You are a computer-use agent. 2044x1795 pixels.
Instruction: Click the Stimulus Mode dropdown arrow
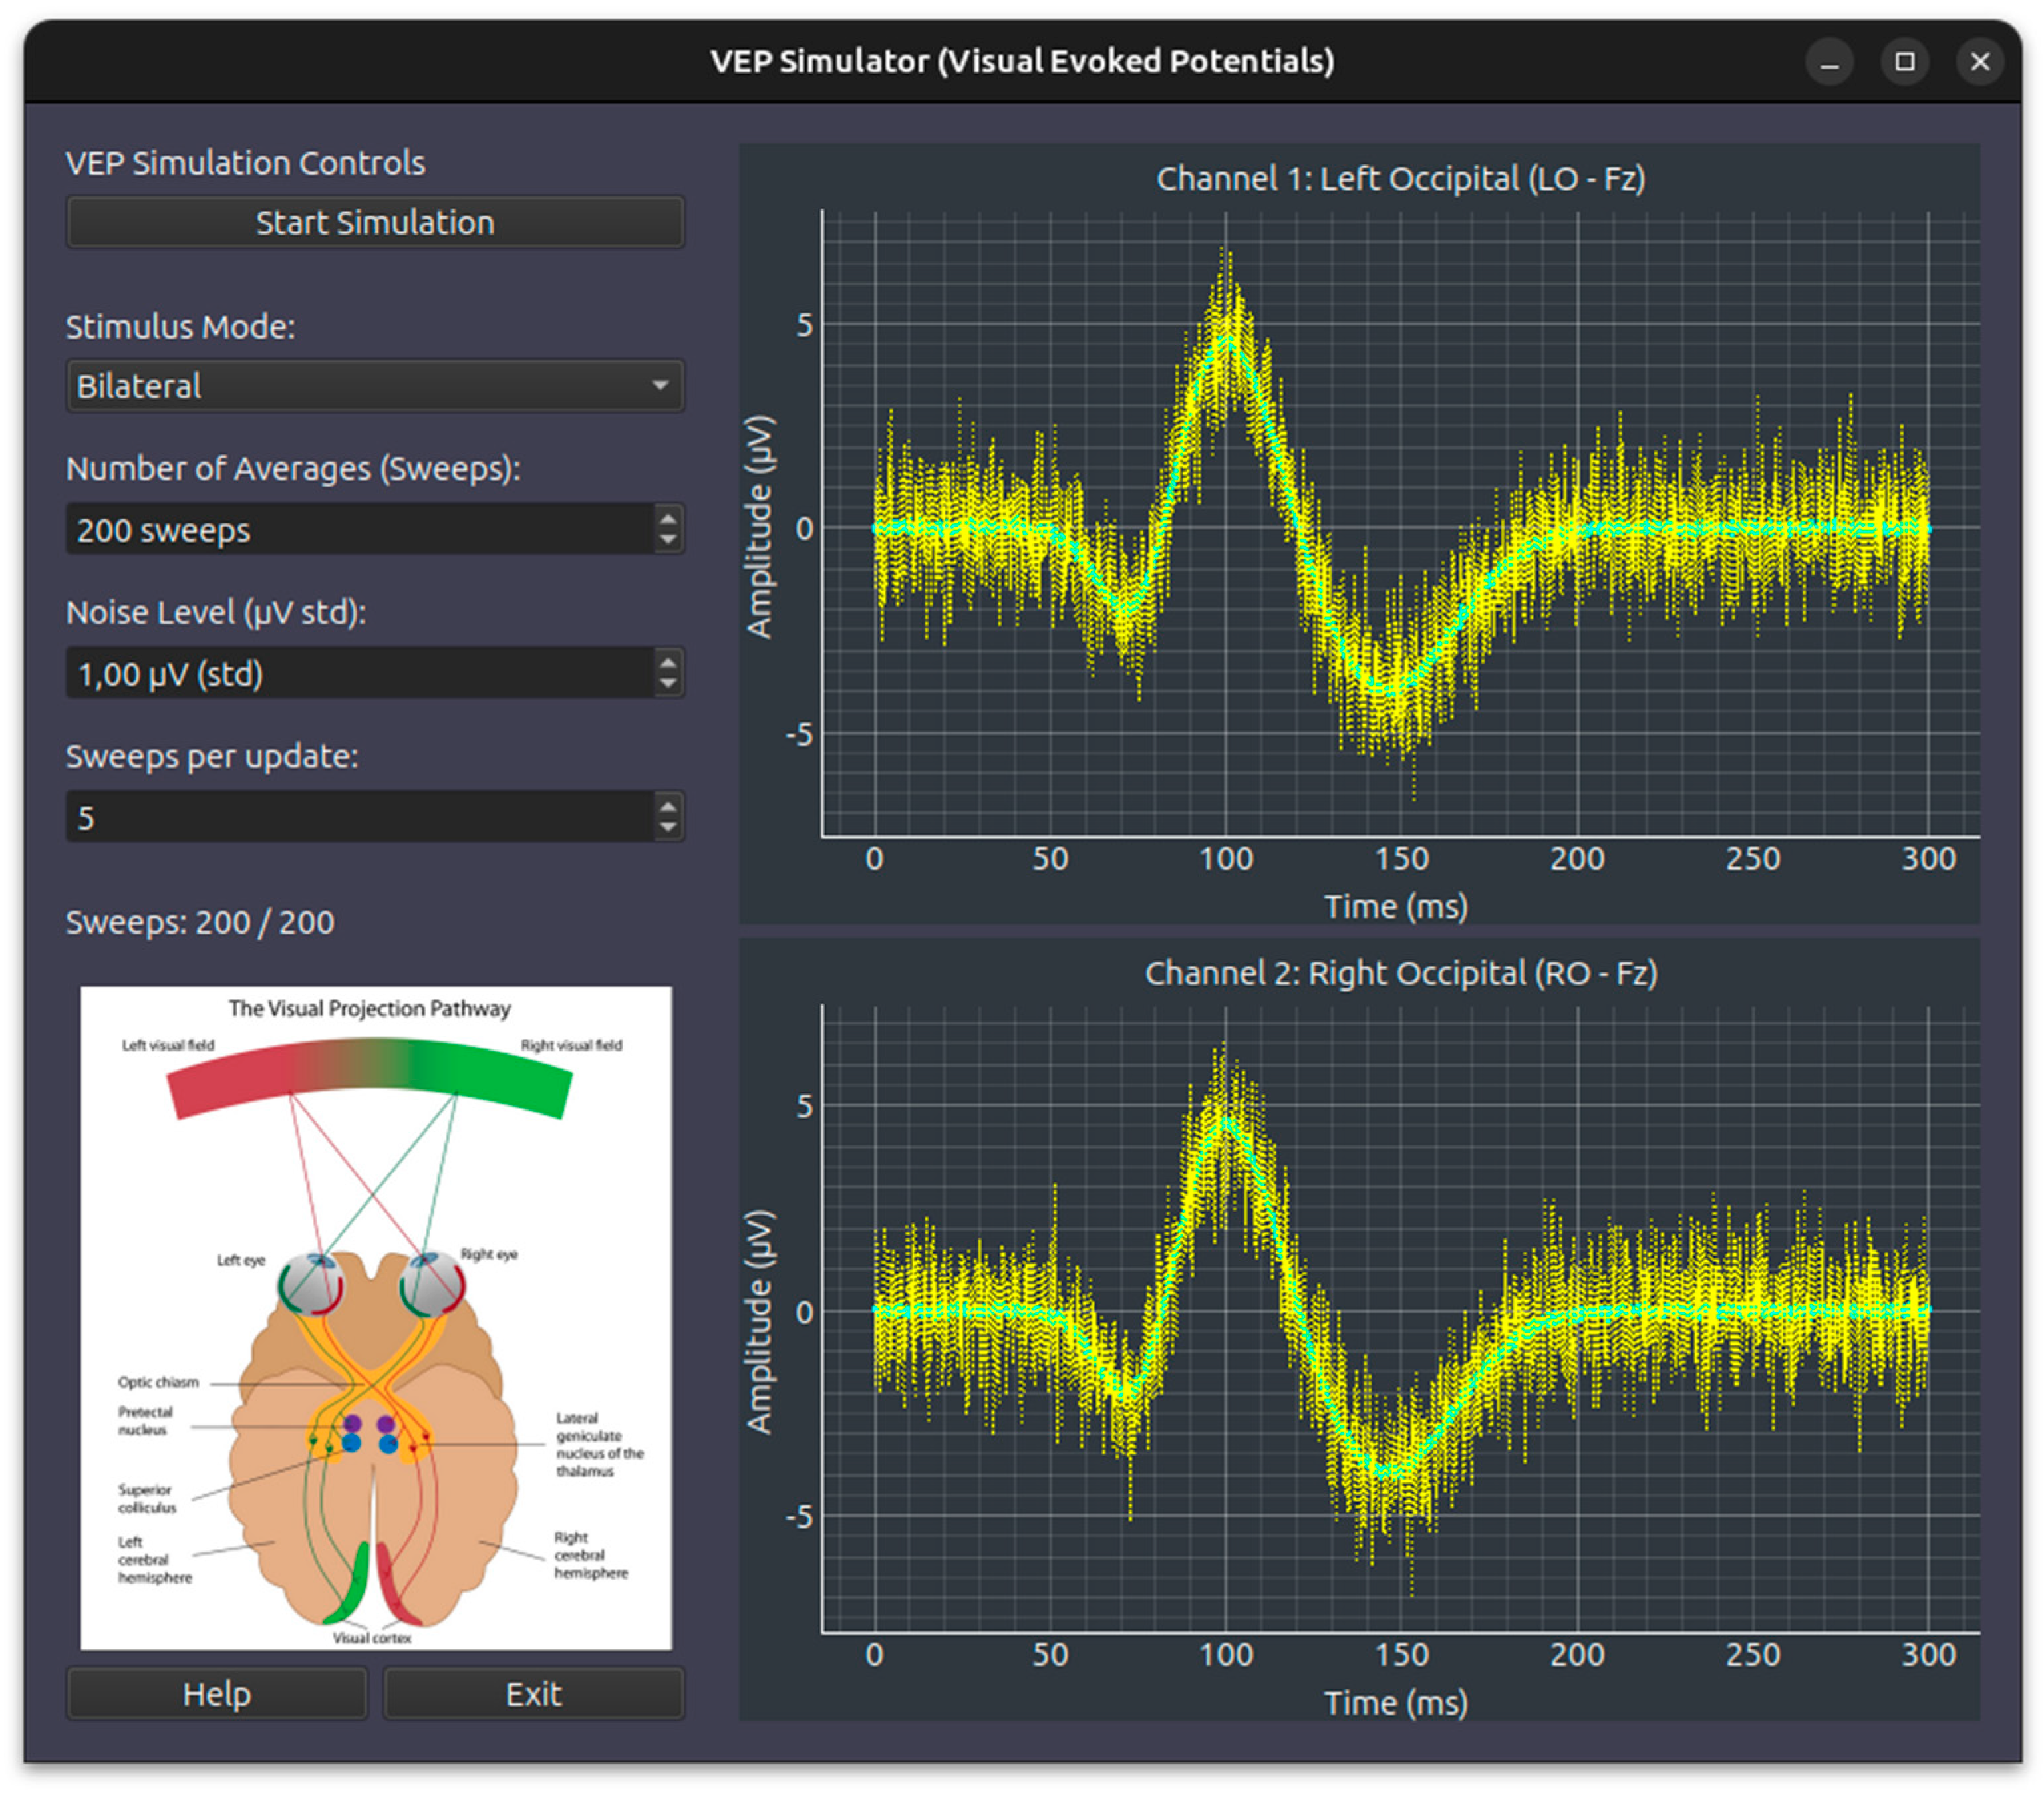[660, 386]
